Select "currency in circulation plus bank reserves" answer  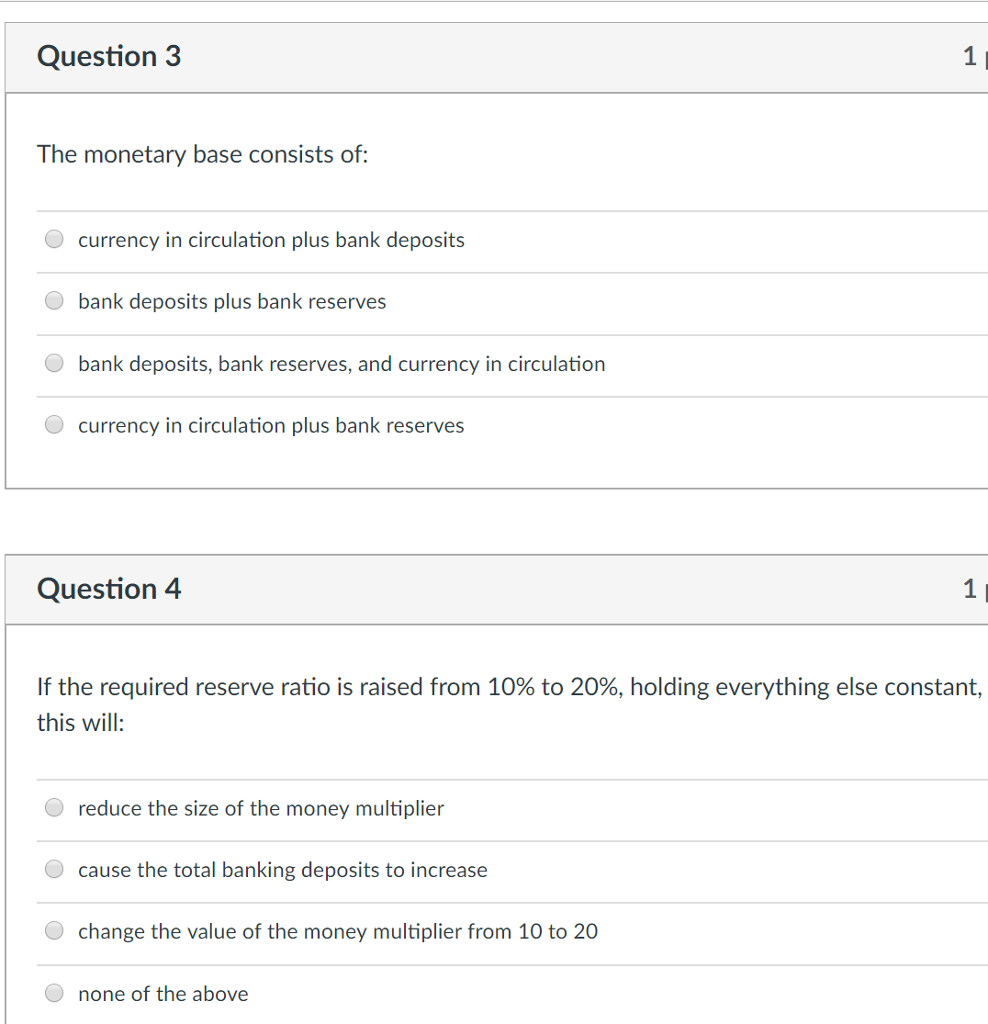tap(54, 424)
